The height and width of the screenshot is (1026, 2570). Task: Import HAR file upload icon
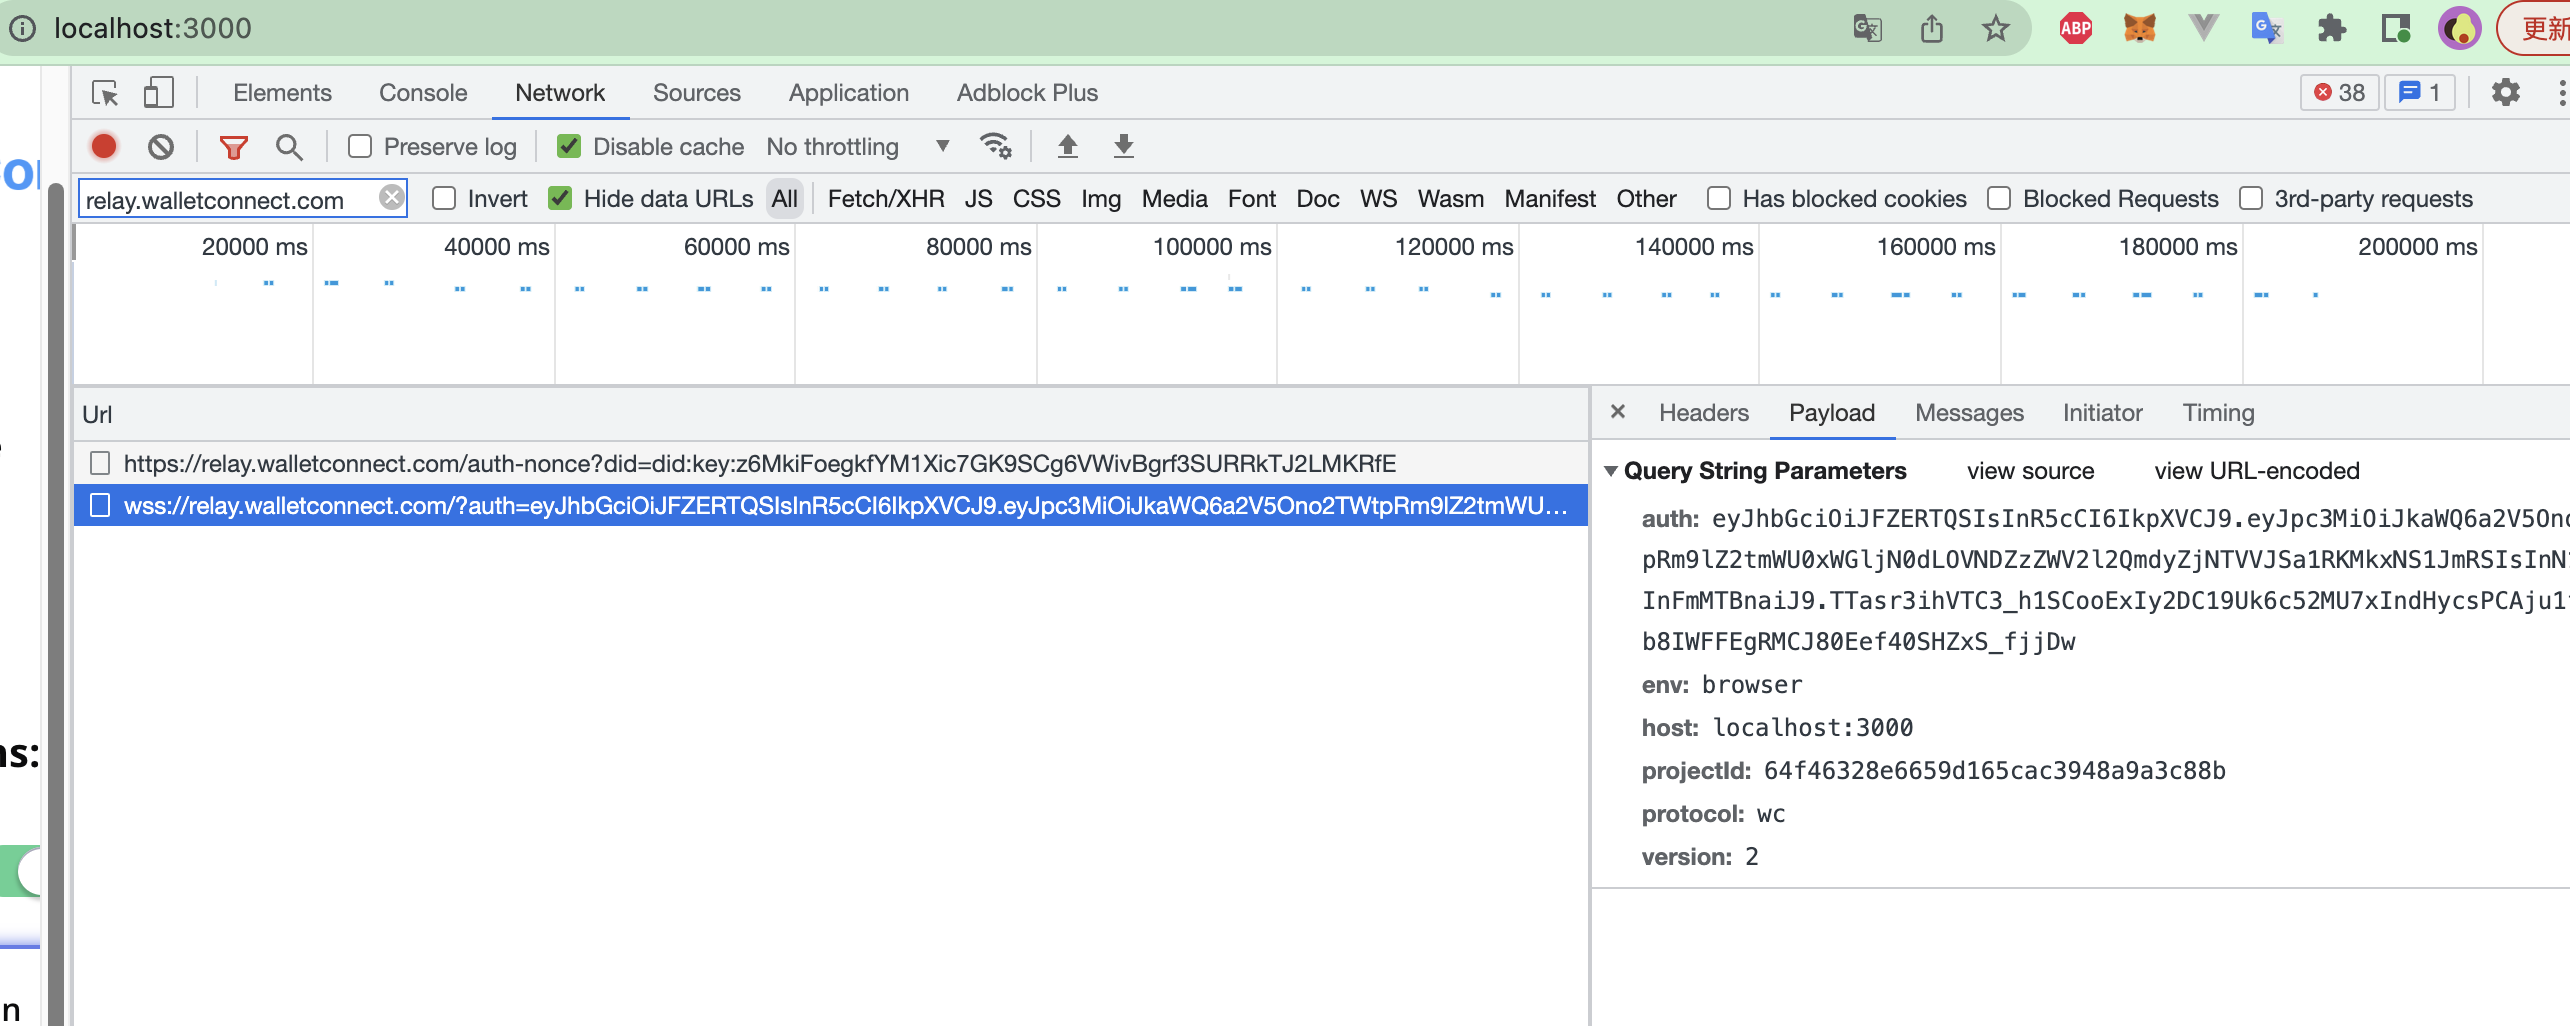pyautogui.click(x=1068, y=146)
